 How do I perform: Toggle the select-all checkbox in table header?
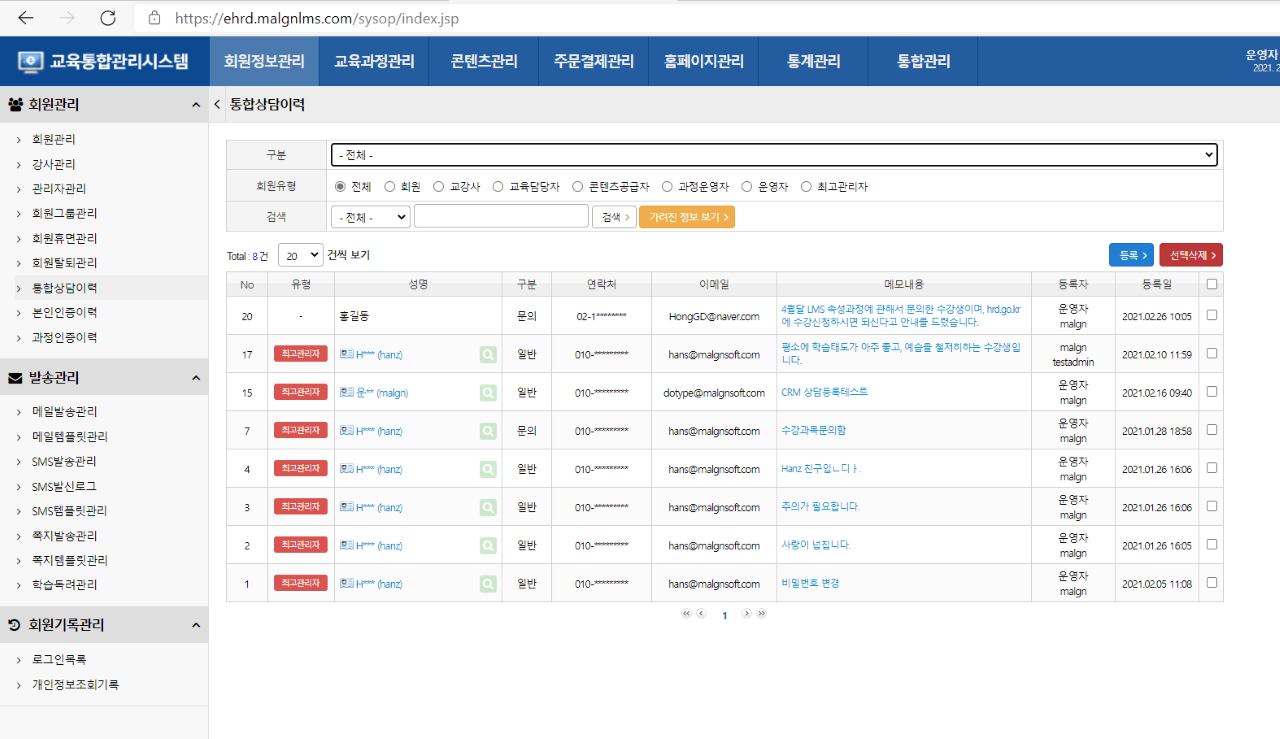1212,284
